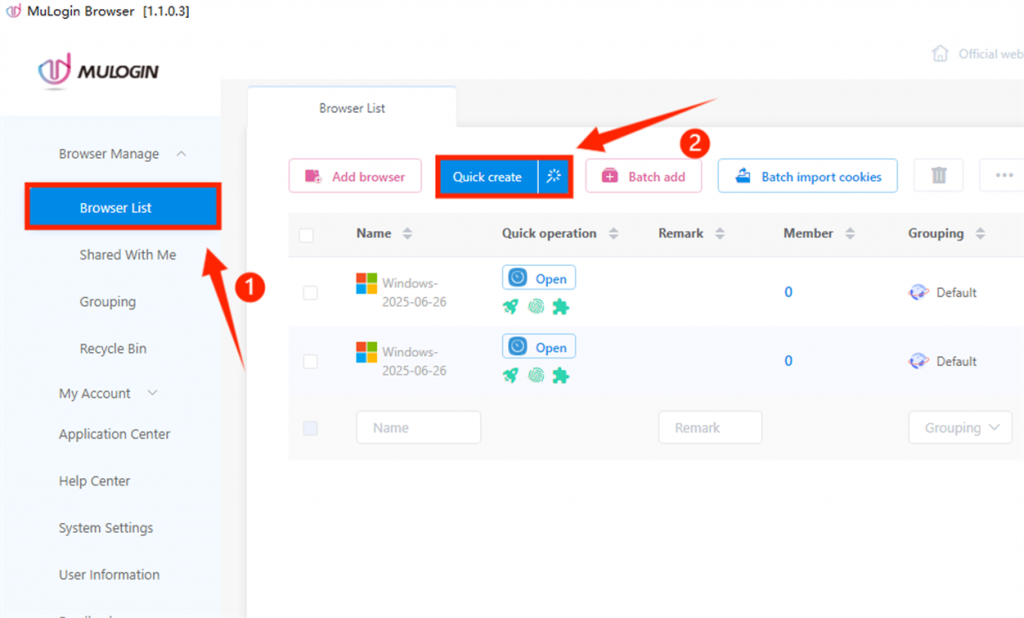Viewport: 1024px width, 618px height.
Task: Click member count 0 in second row
Action: pyautogui.click(x=788, y=361)
